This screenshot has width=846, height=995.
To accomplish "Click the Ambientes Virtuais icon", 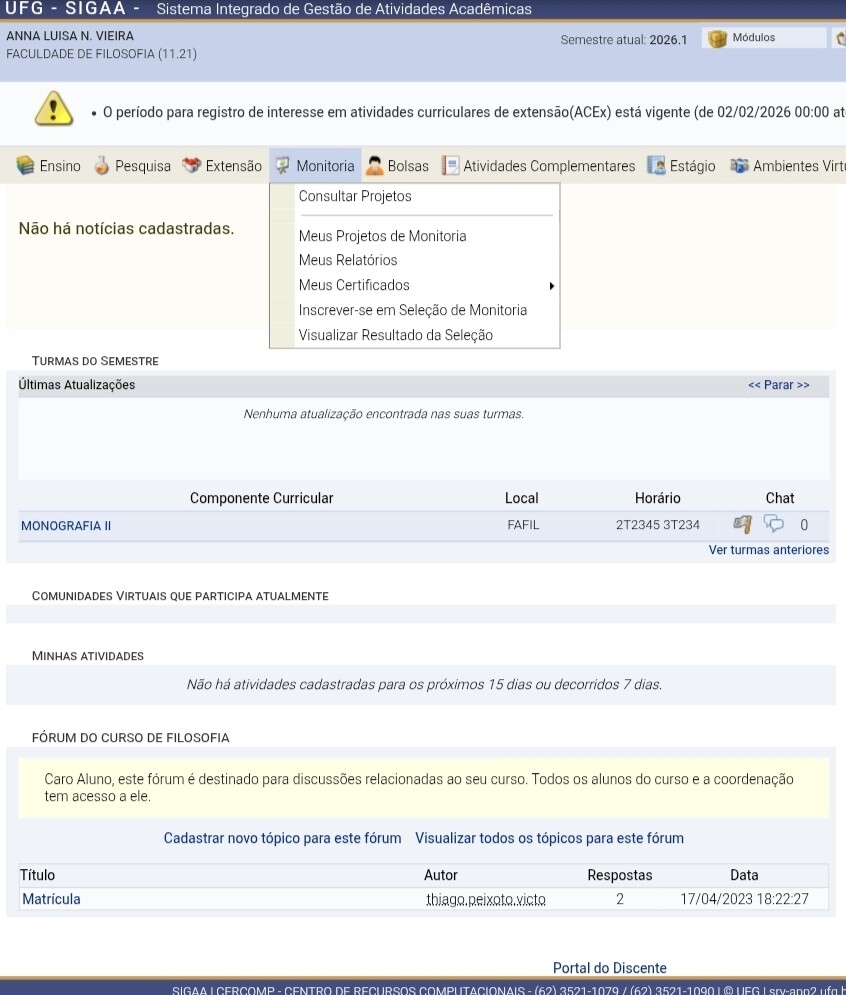I will (x=739, y=166).
